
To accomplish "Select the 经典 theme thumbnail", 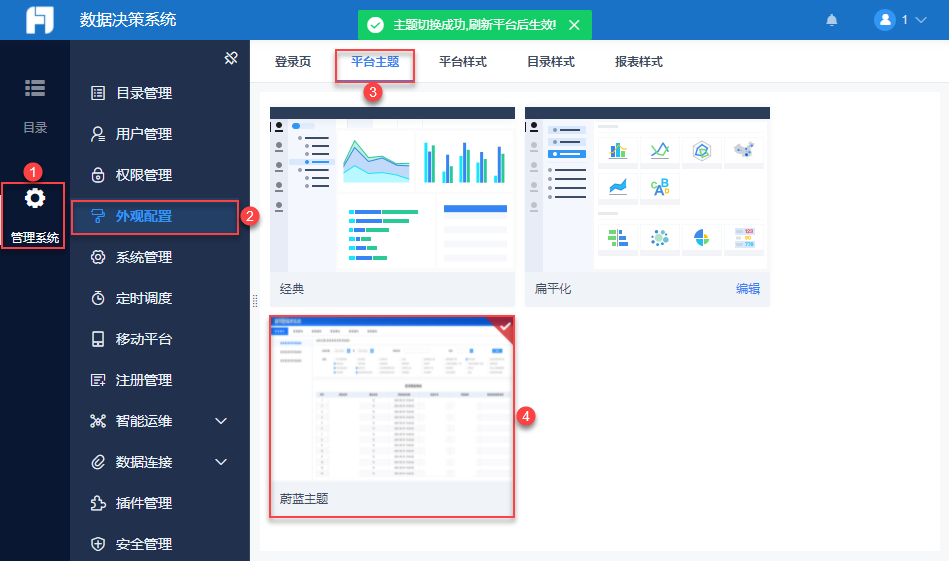I will pos(392,189).
